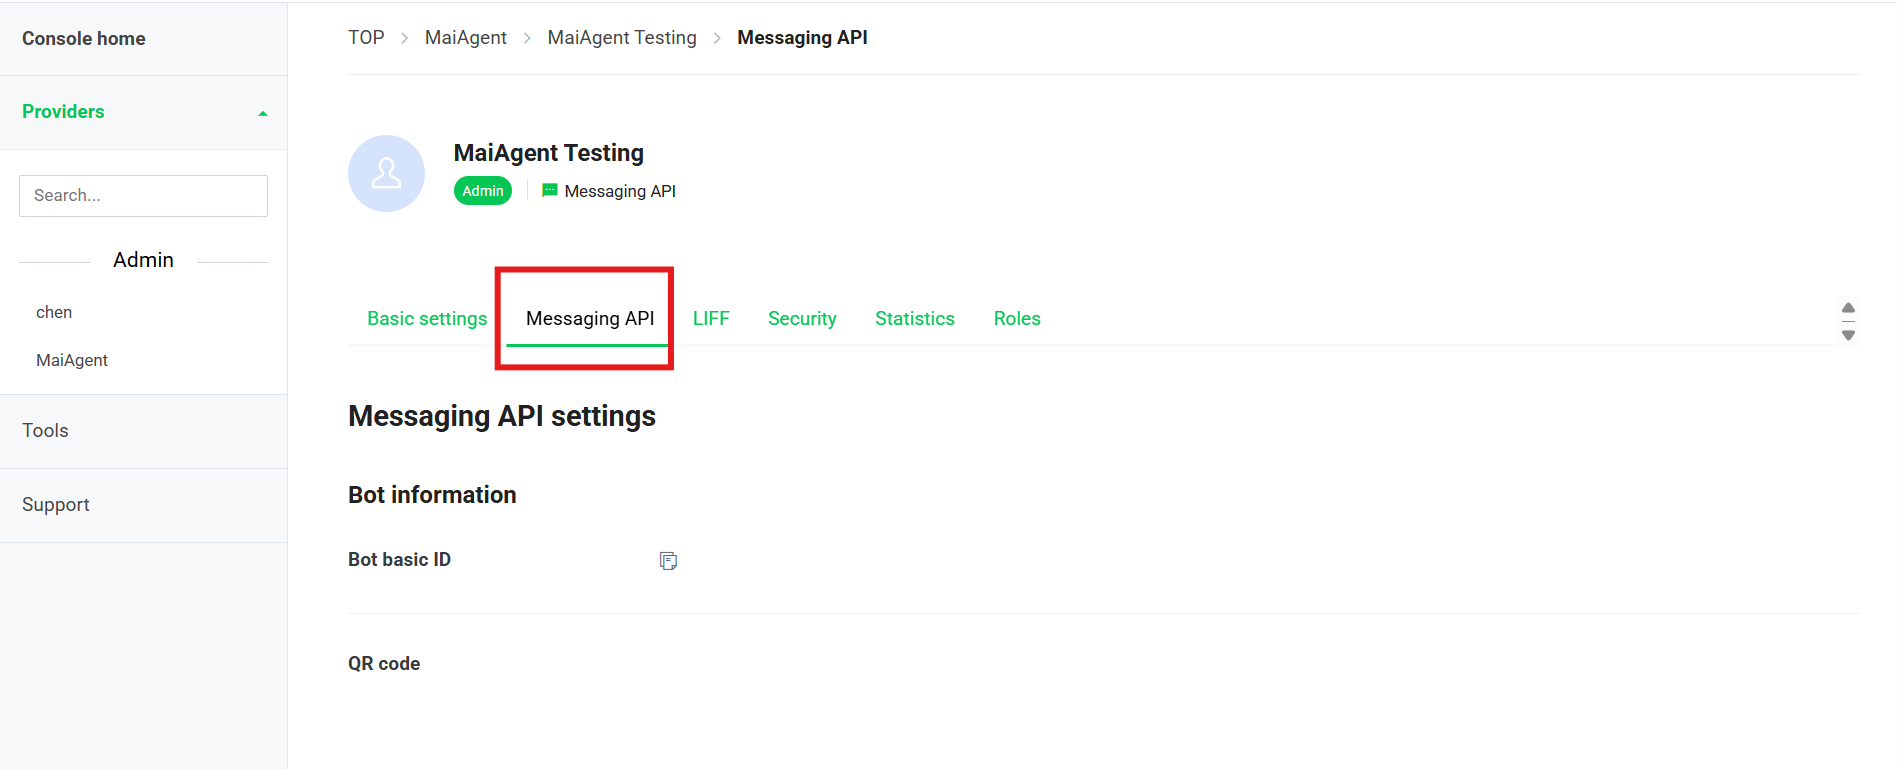
Task: Go to the Roles tab
Action: (1017, 318)
